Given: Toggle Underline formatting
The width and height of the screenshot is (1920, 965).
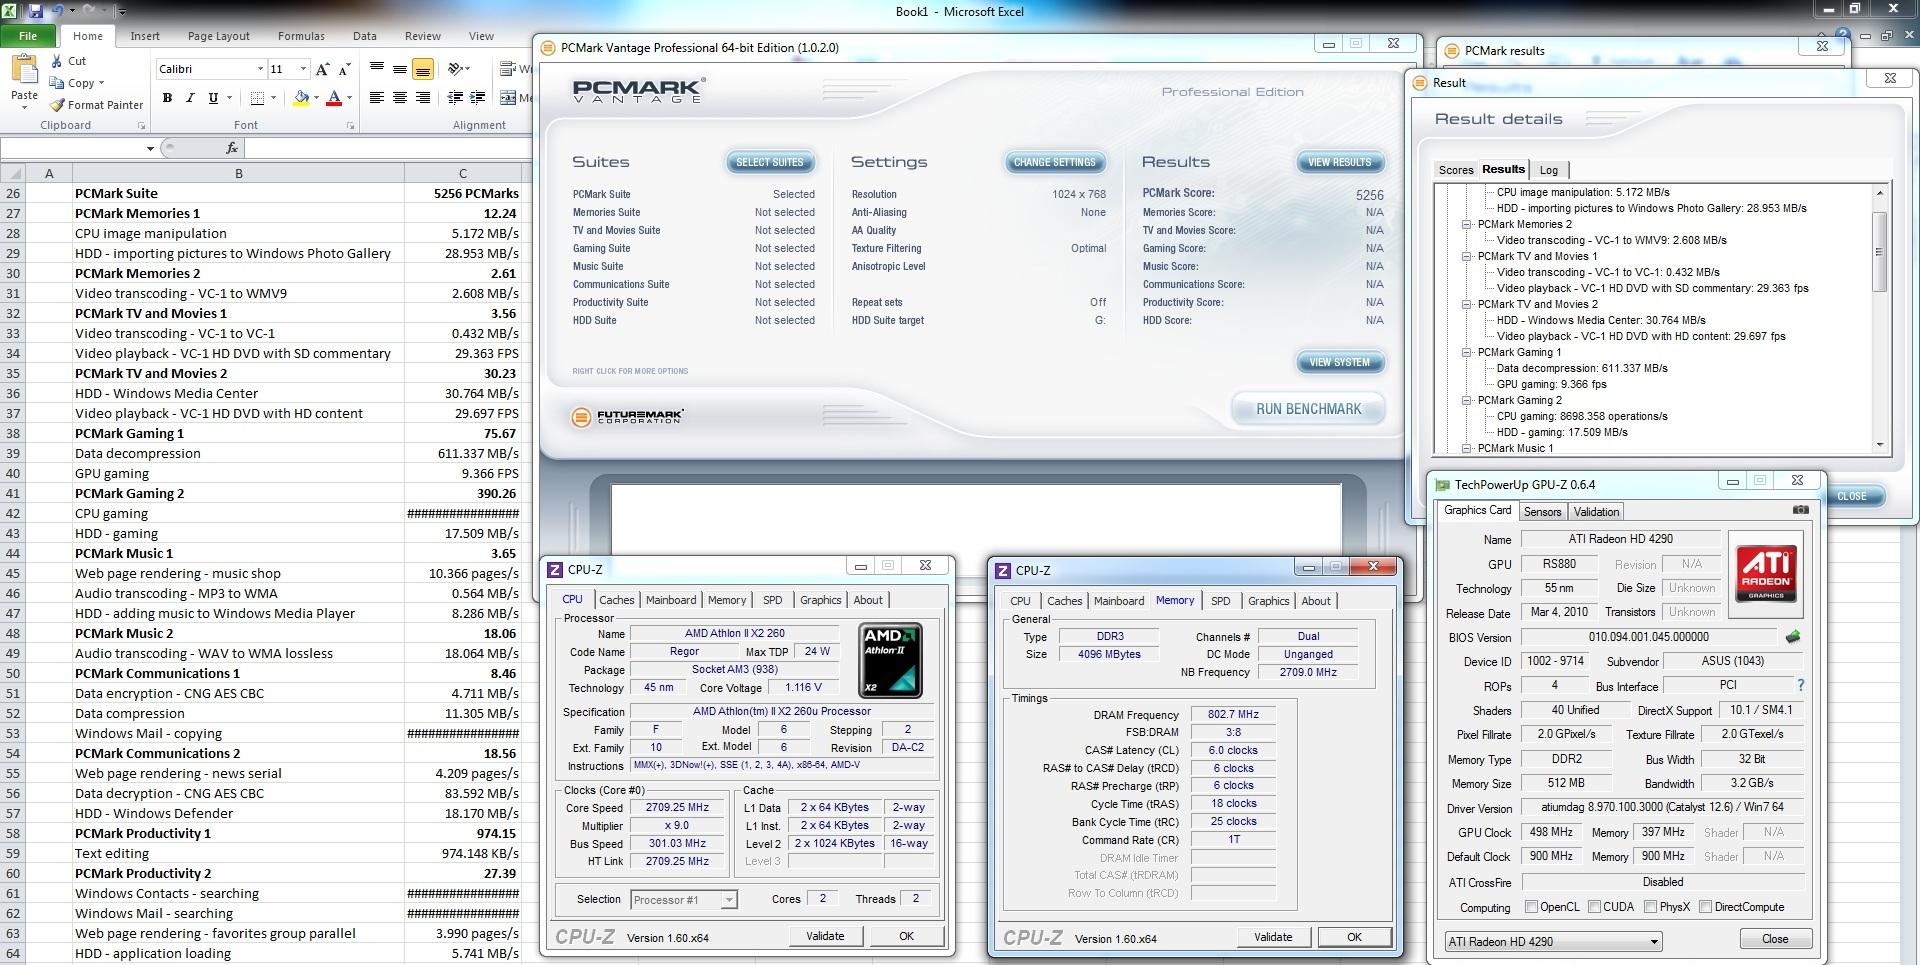Looking at the screenshot, I should tap(212, 98).
